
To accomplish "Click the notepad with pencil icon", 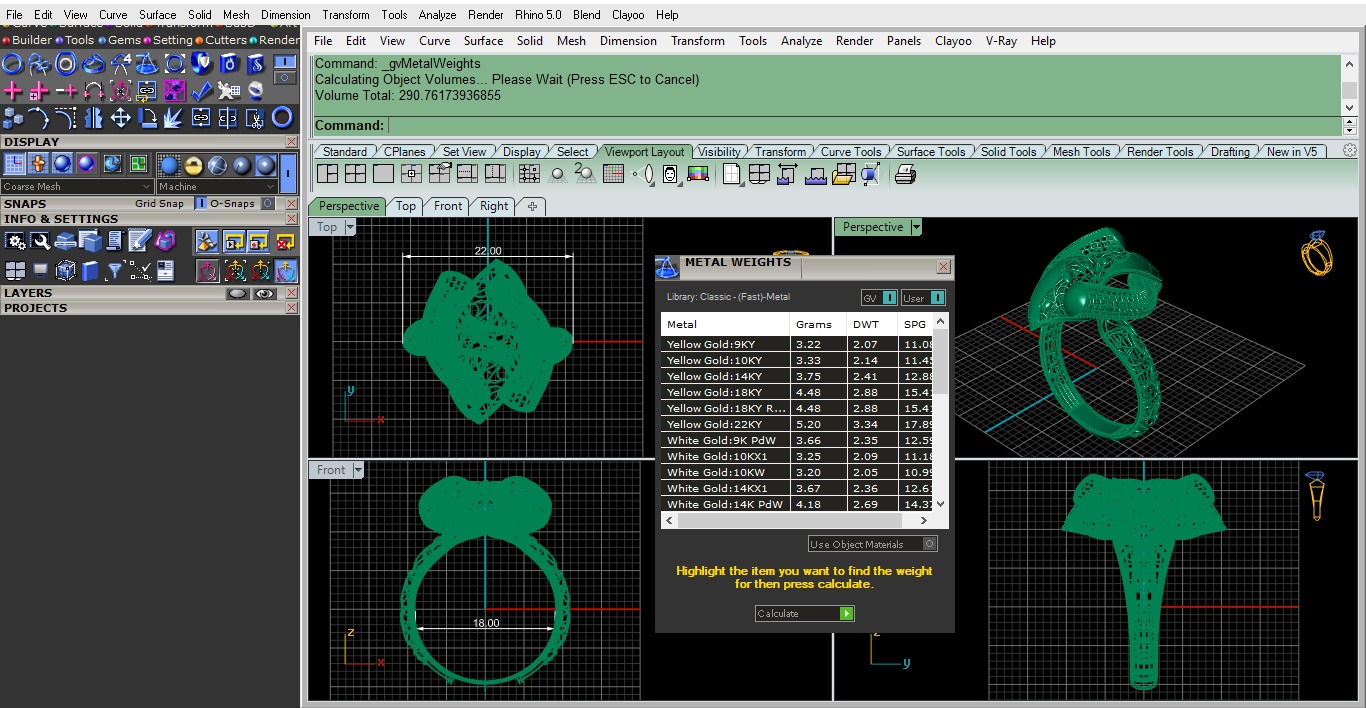I will click(139, 240).
